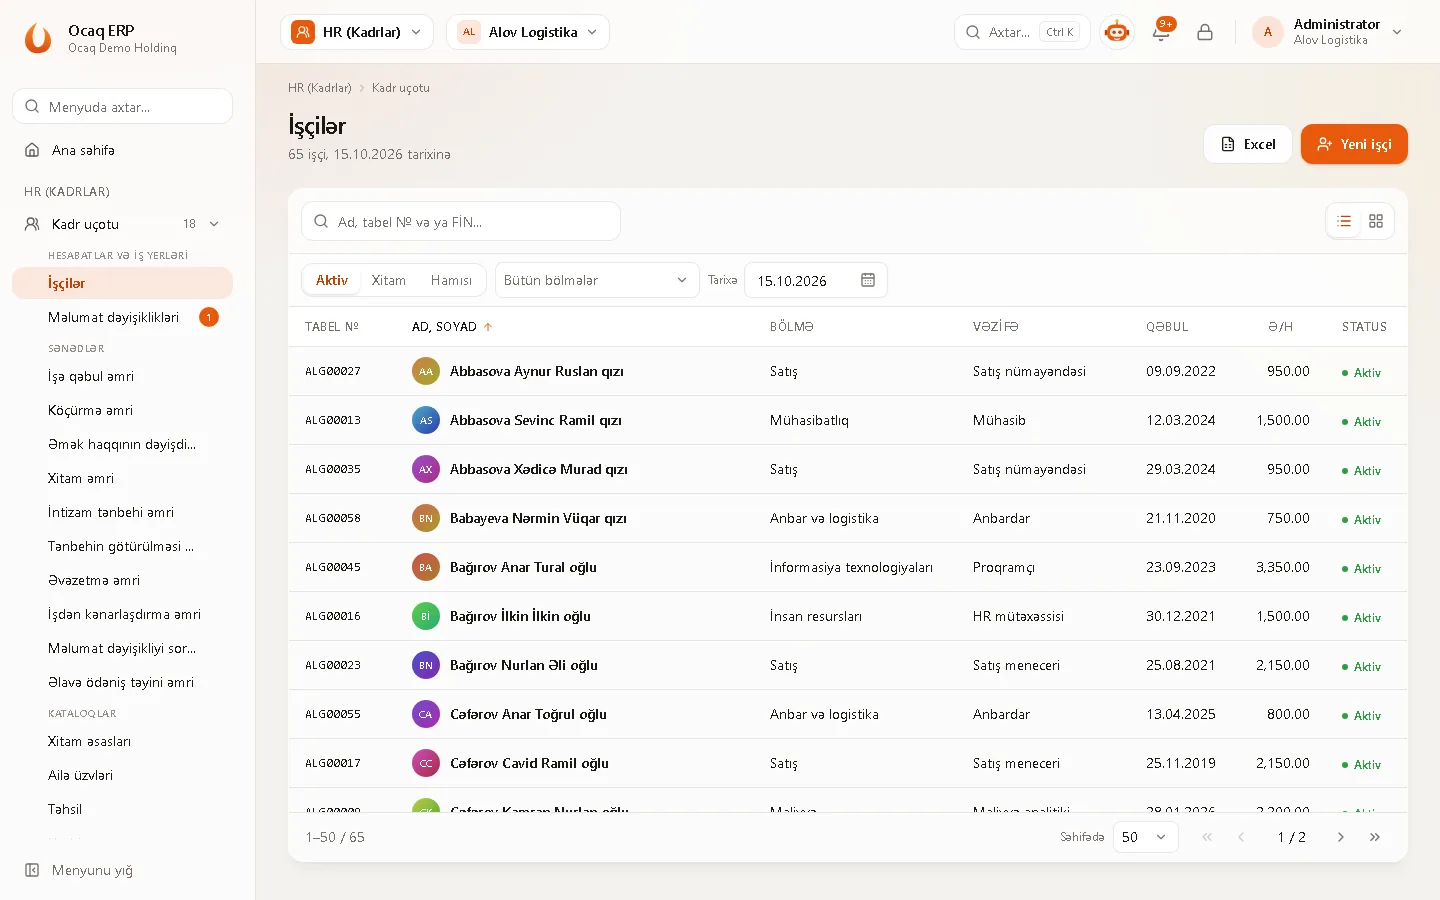Open the global Axtar search box
Screen dimensions: 1440x900
click(x=1022, y=32)
